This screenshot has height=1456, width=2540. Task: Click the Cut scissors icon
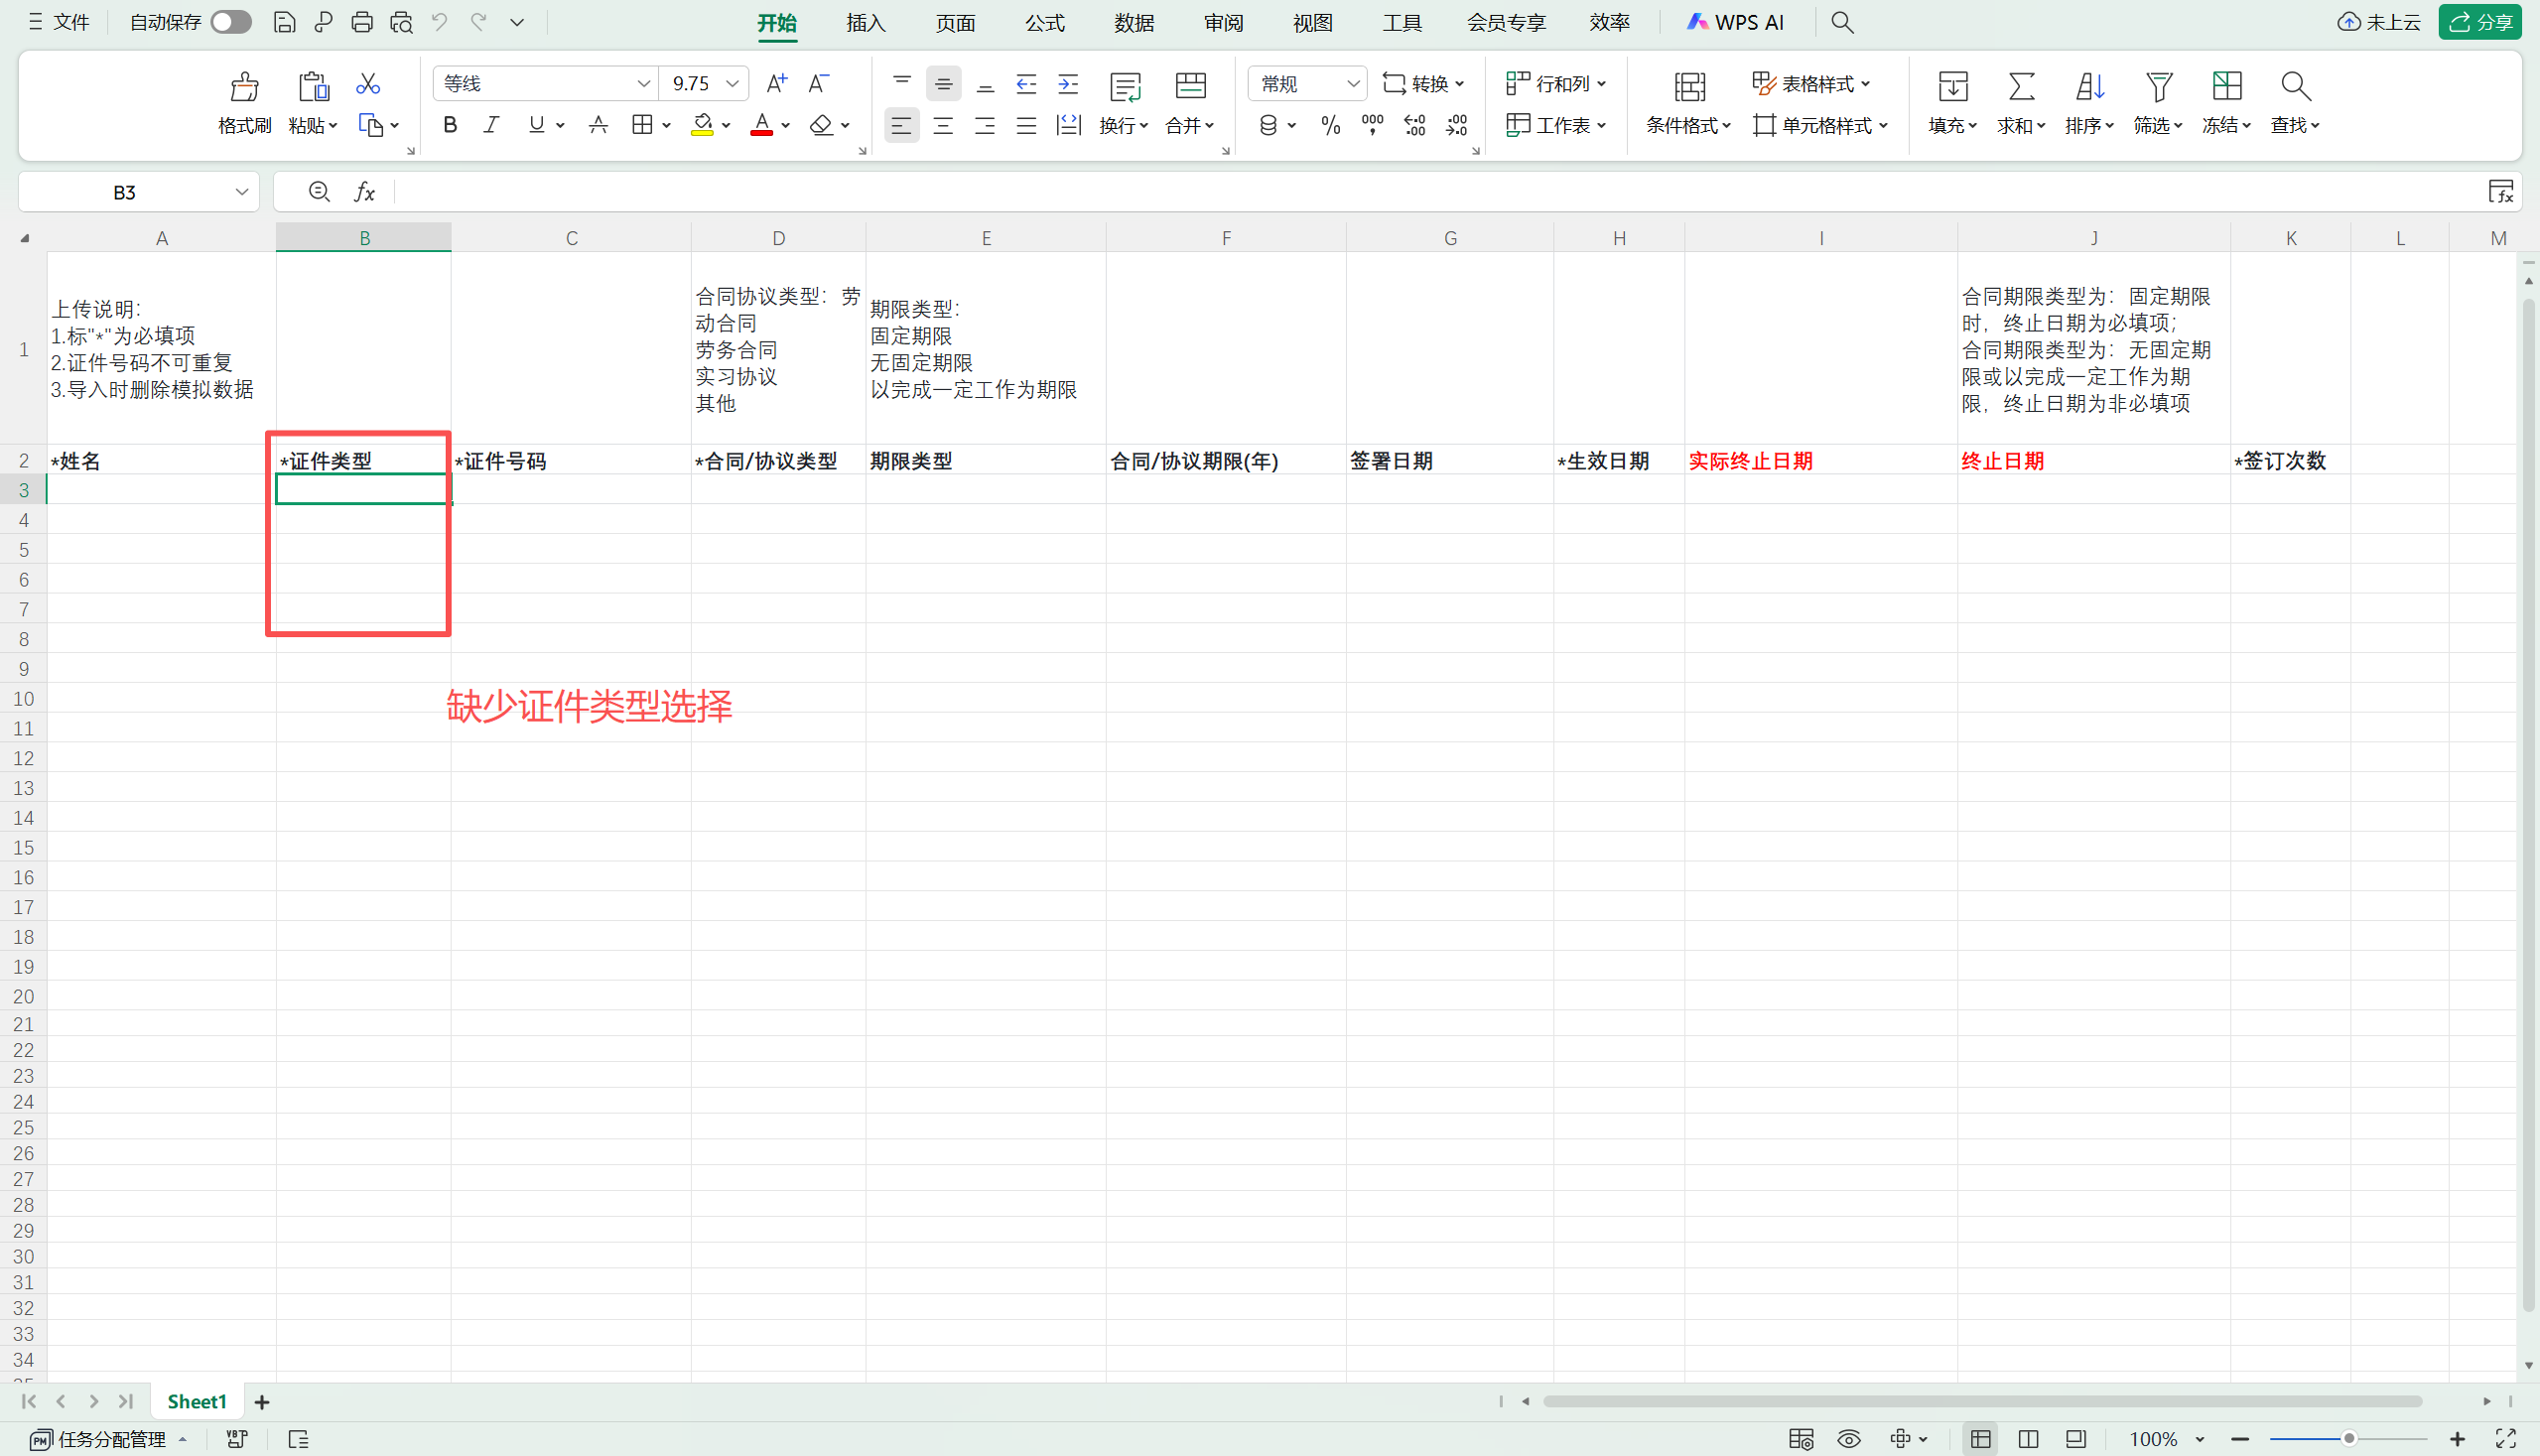367,84
